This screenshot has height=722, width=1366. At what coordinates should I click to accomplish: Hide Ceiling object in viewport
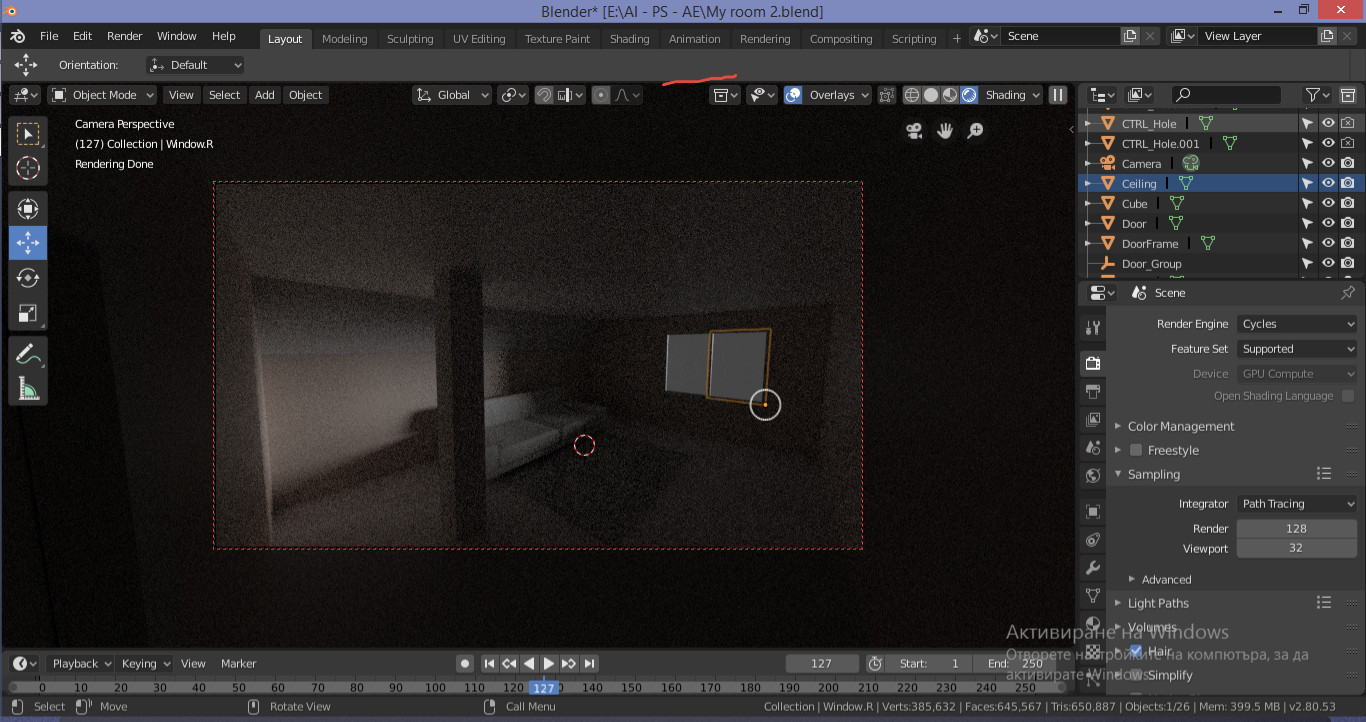[x=1328, y=183]
